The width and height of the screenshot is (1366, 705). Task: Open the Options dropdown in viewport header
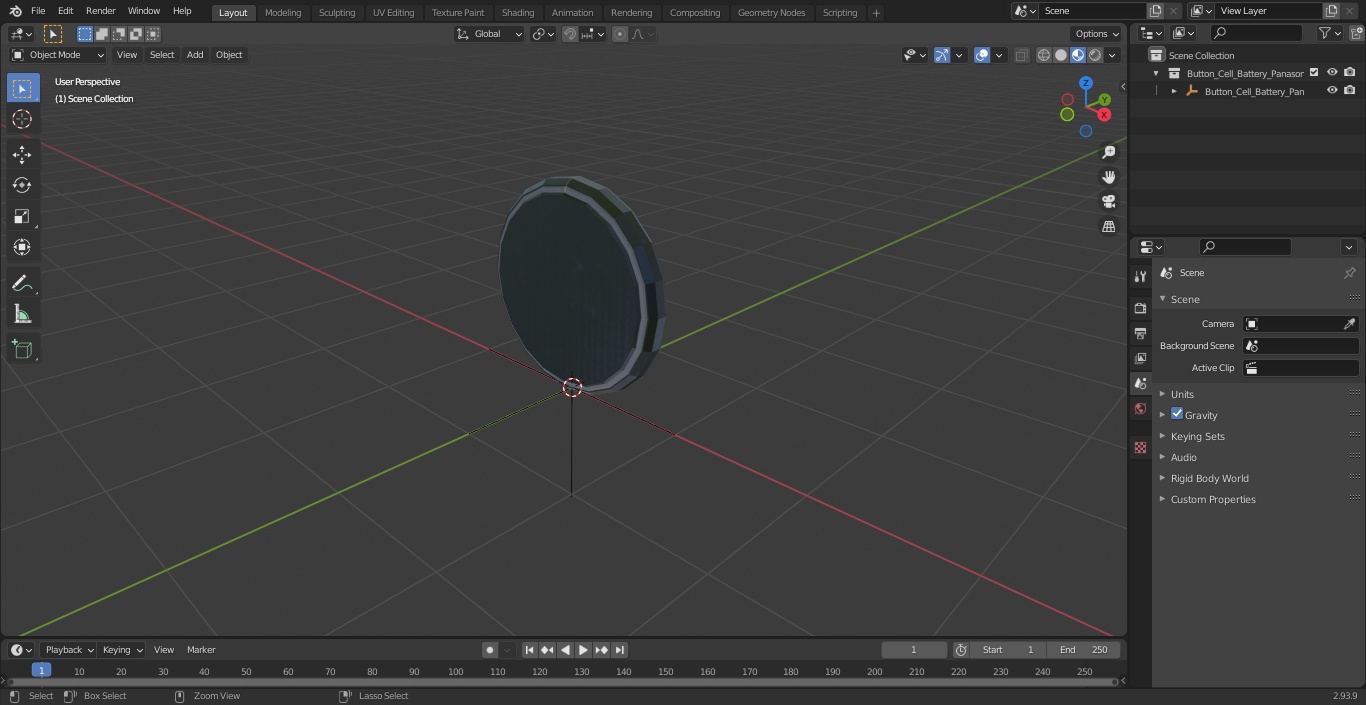(x=1097, y=34)
